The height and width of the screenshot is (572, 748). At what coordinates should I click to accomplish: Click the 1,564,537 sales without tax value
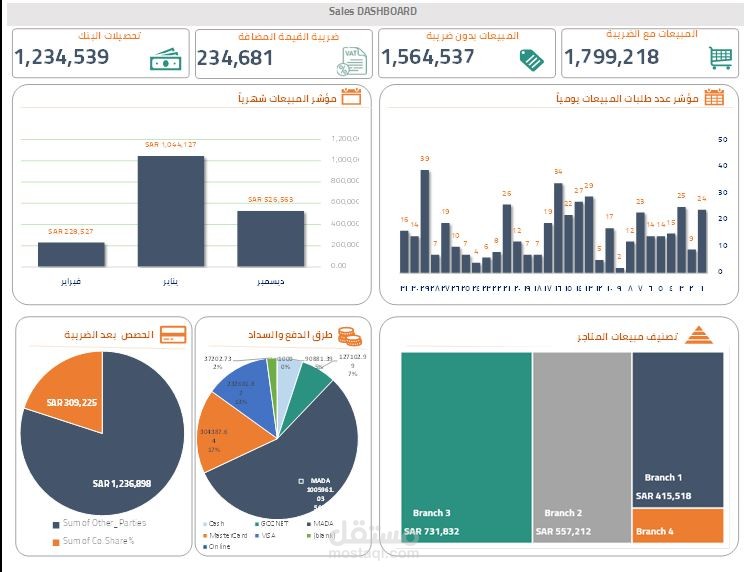tap(428, 57)
